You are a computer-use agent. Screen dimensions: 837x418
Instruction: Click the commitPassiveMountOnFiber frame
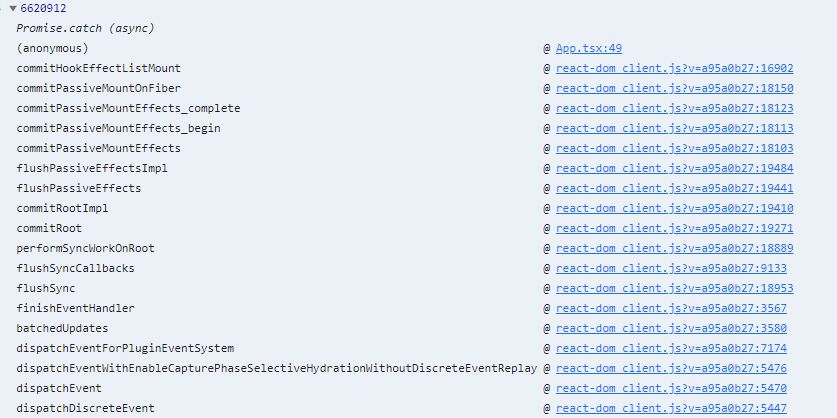[99, 88]
